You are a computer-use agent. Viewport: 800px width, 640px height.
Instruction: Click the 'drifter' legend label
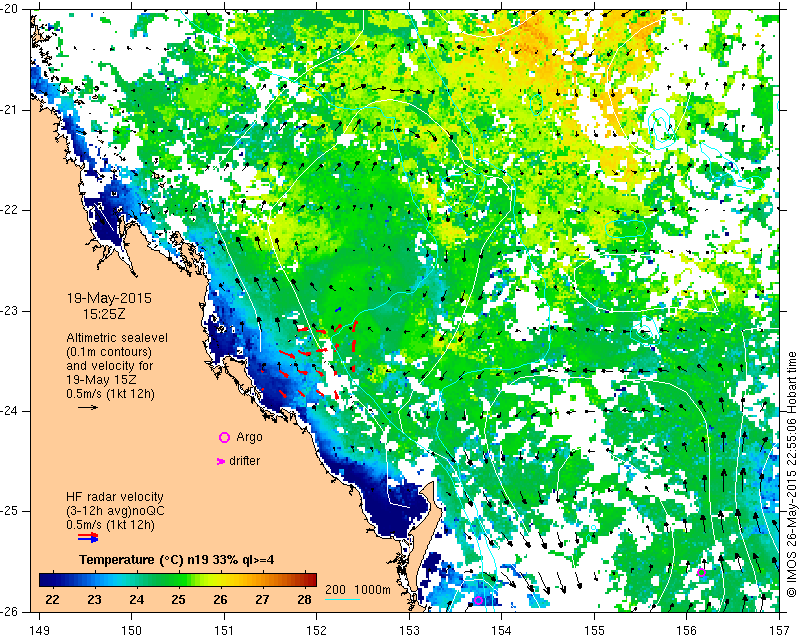244,461
